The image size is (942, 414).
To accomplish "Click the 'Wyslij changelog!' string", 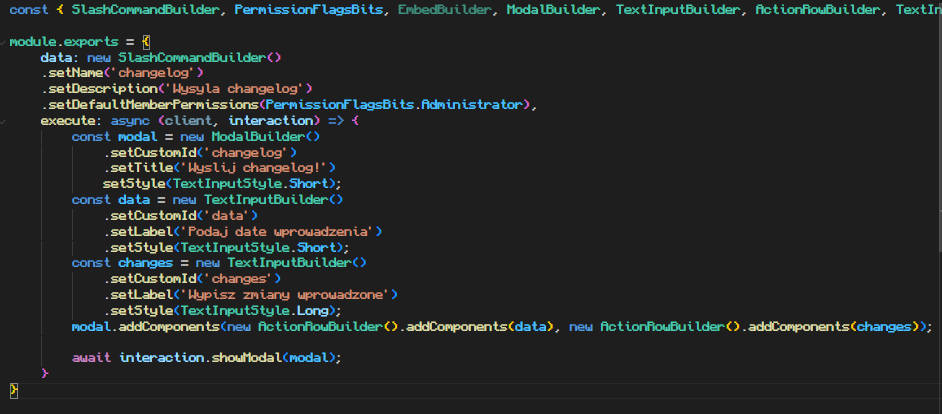I will coord(255,168).
